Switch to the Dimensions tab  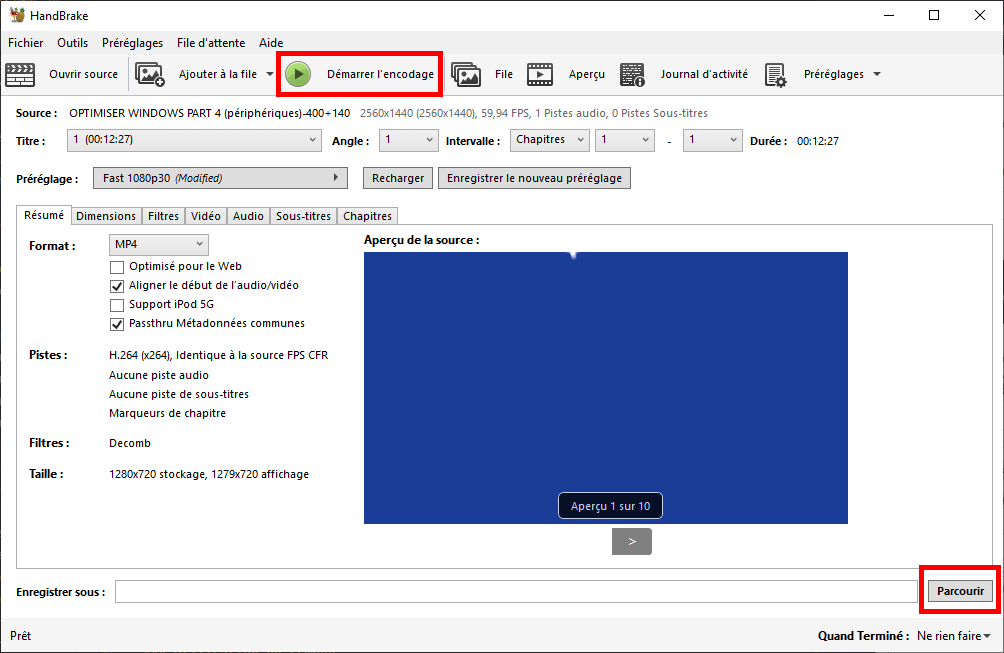[106, 216]
